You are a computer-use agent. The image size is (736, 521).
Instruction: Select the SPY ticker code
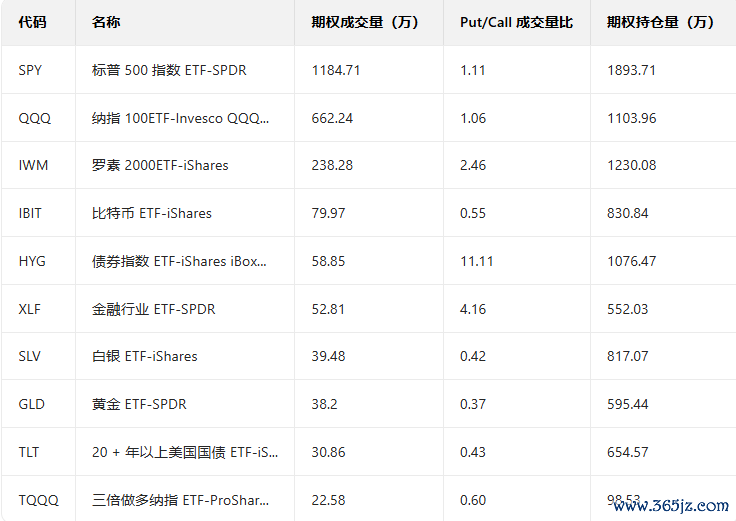coord(32,70)
